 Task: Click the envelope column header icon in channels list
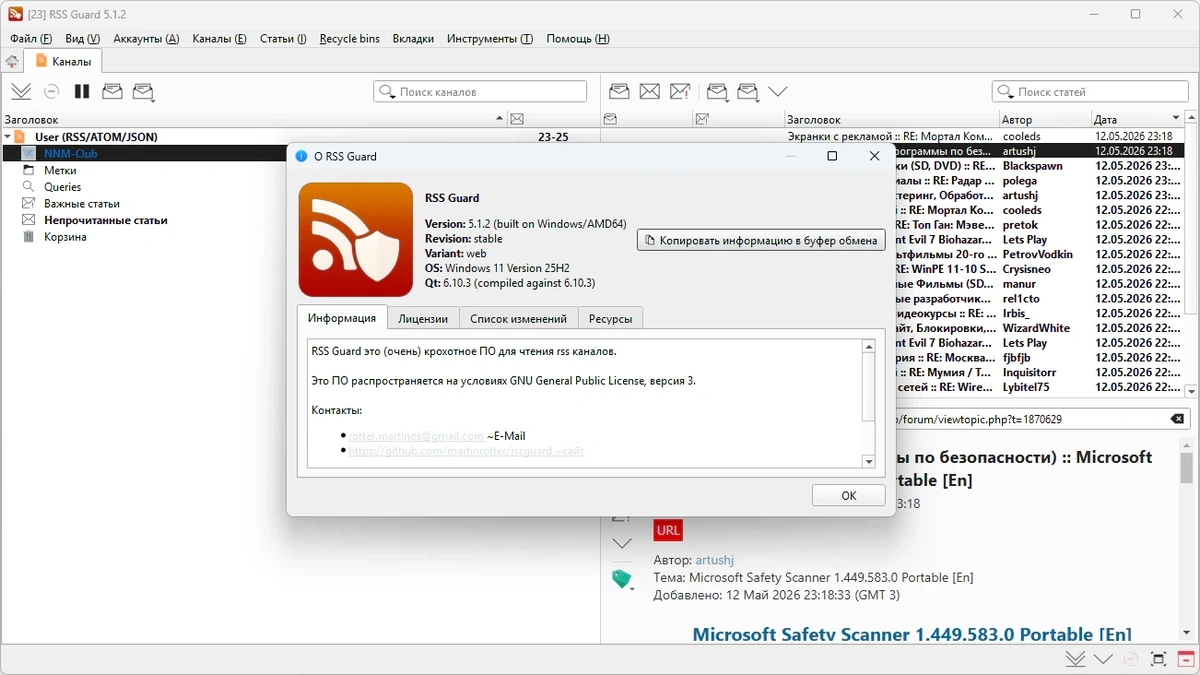[x=517, y=119]
